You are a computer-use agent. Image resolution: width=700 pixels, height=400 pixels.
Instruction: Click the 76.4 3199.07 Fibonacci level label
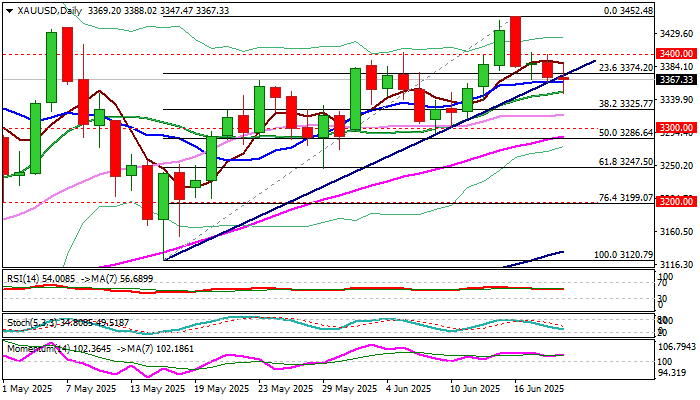click(625, 197)
